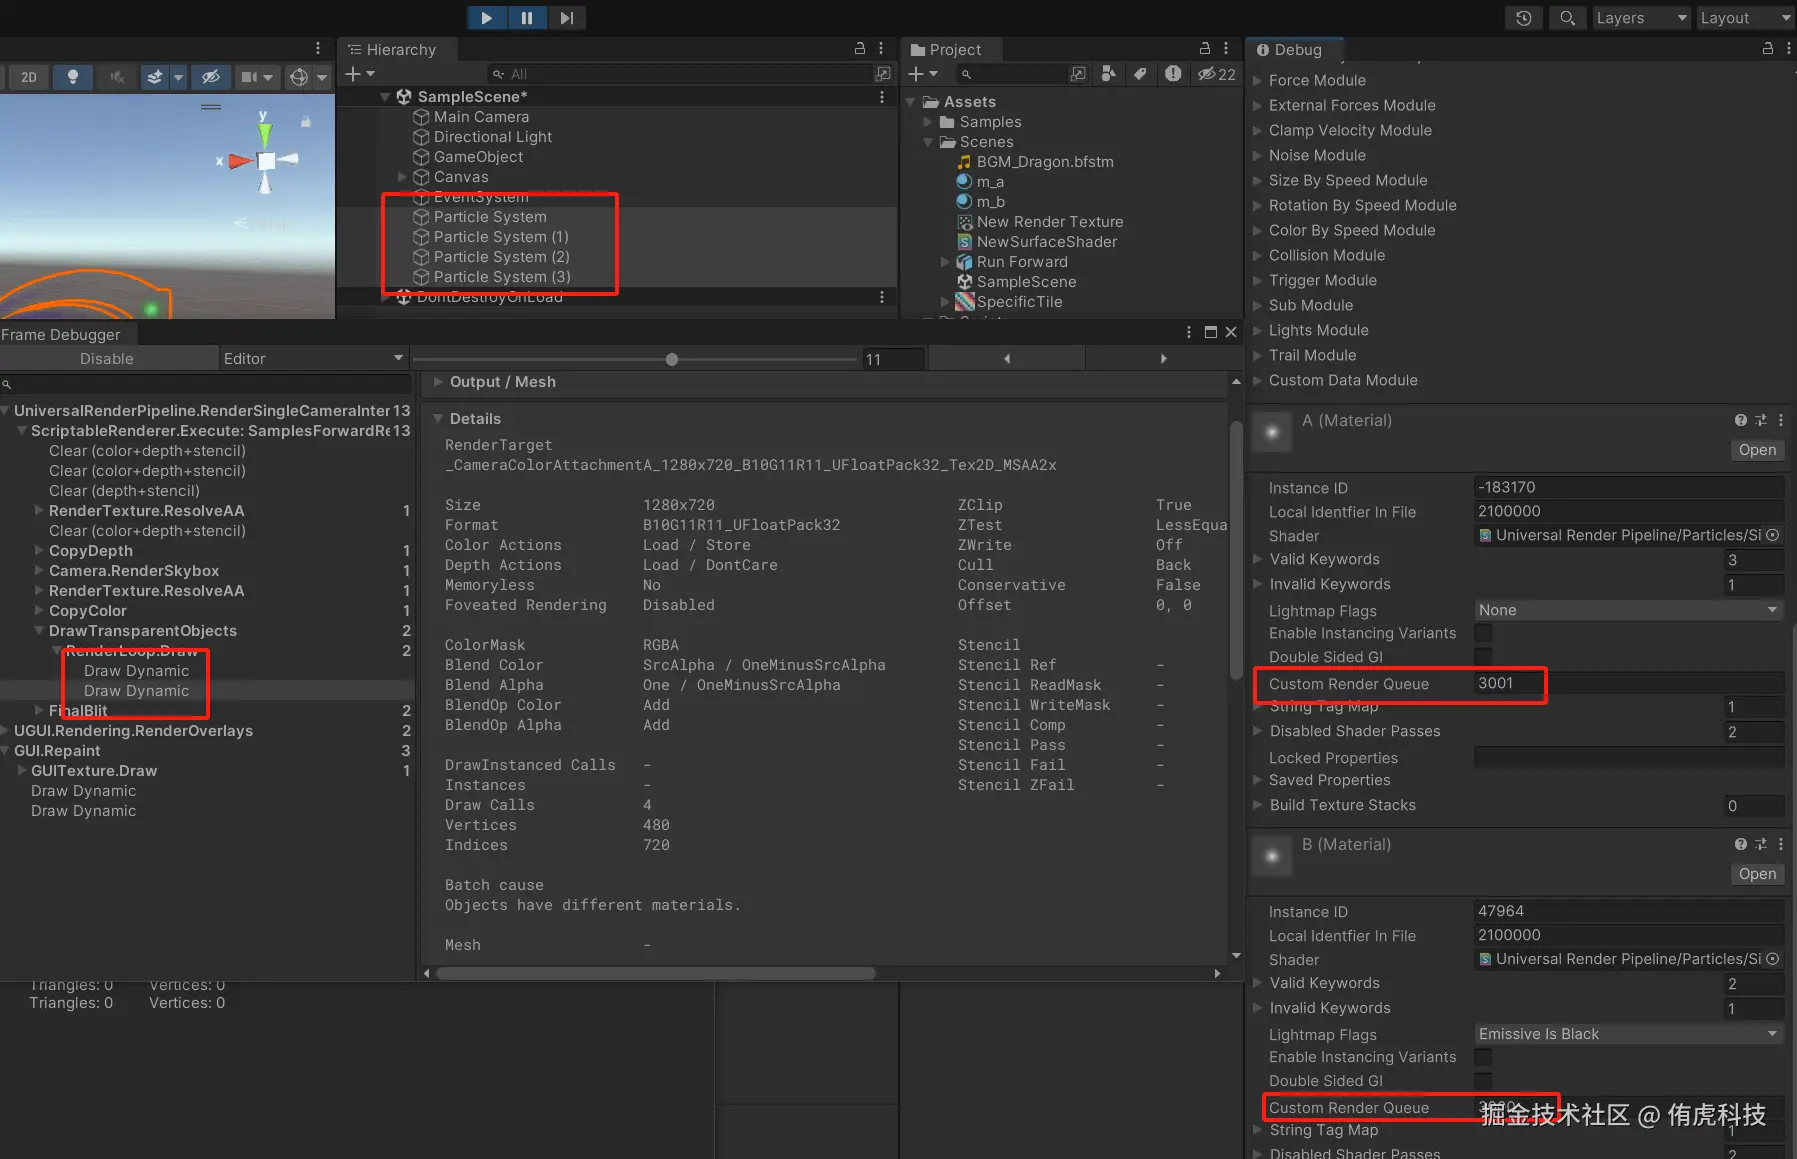Open the shader object picker for material A

point(1773,536)
